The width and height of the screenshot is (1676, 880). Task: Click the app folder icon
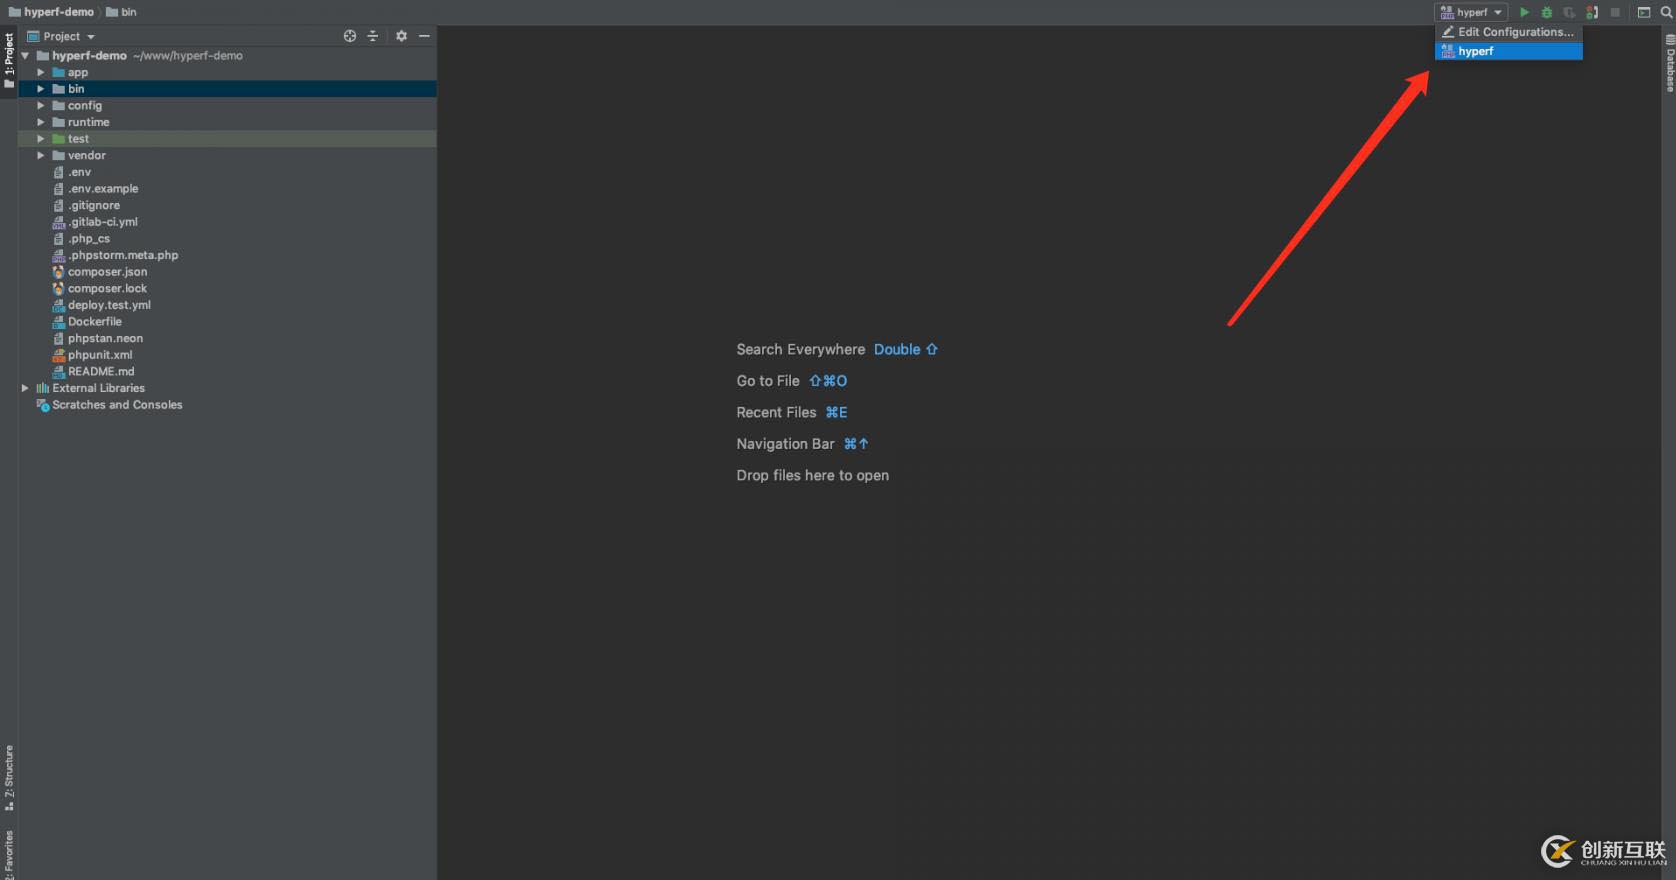pos(58,73)
